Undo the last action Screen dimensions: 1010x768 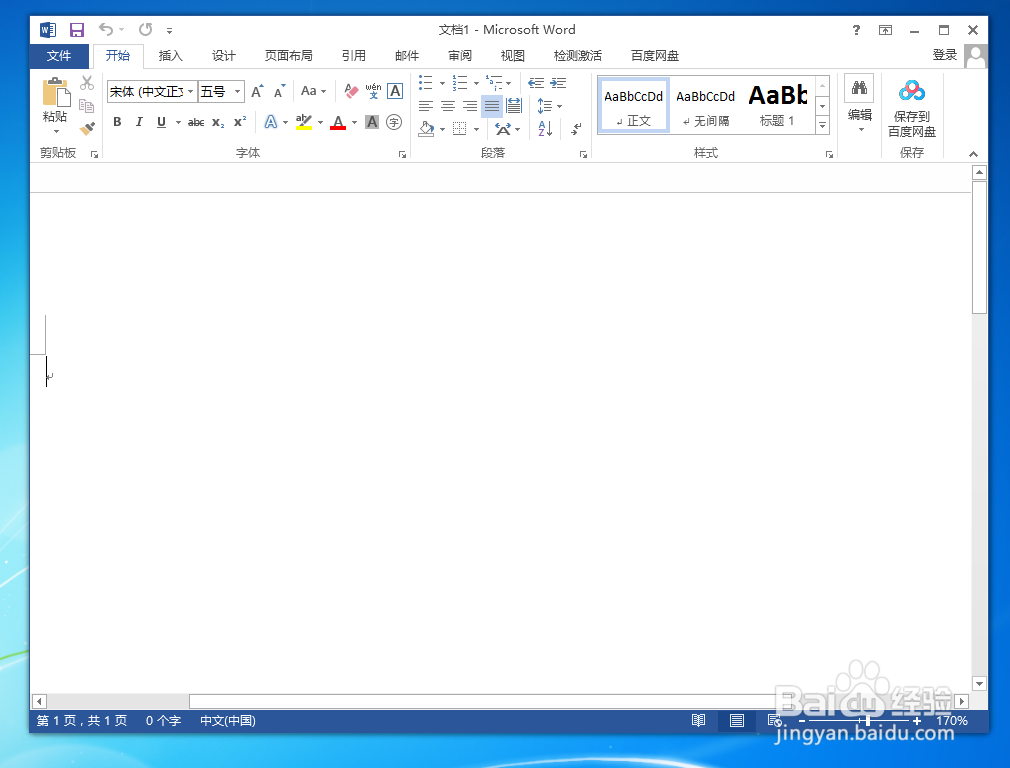[x=106, y=30]
